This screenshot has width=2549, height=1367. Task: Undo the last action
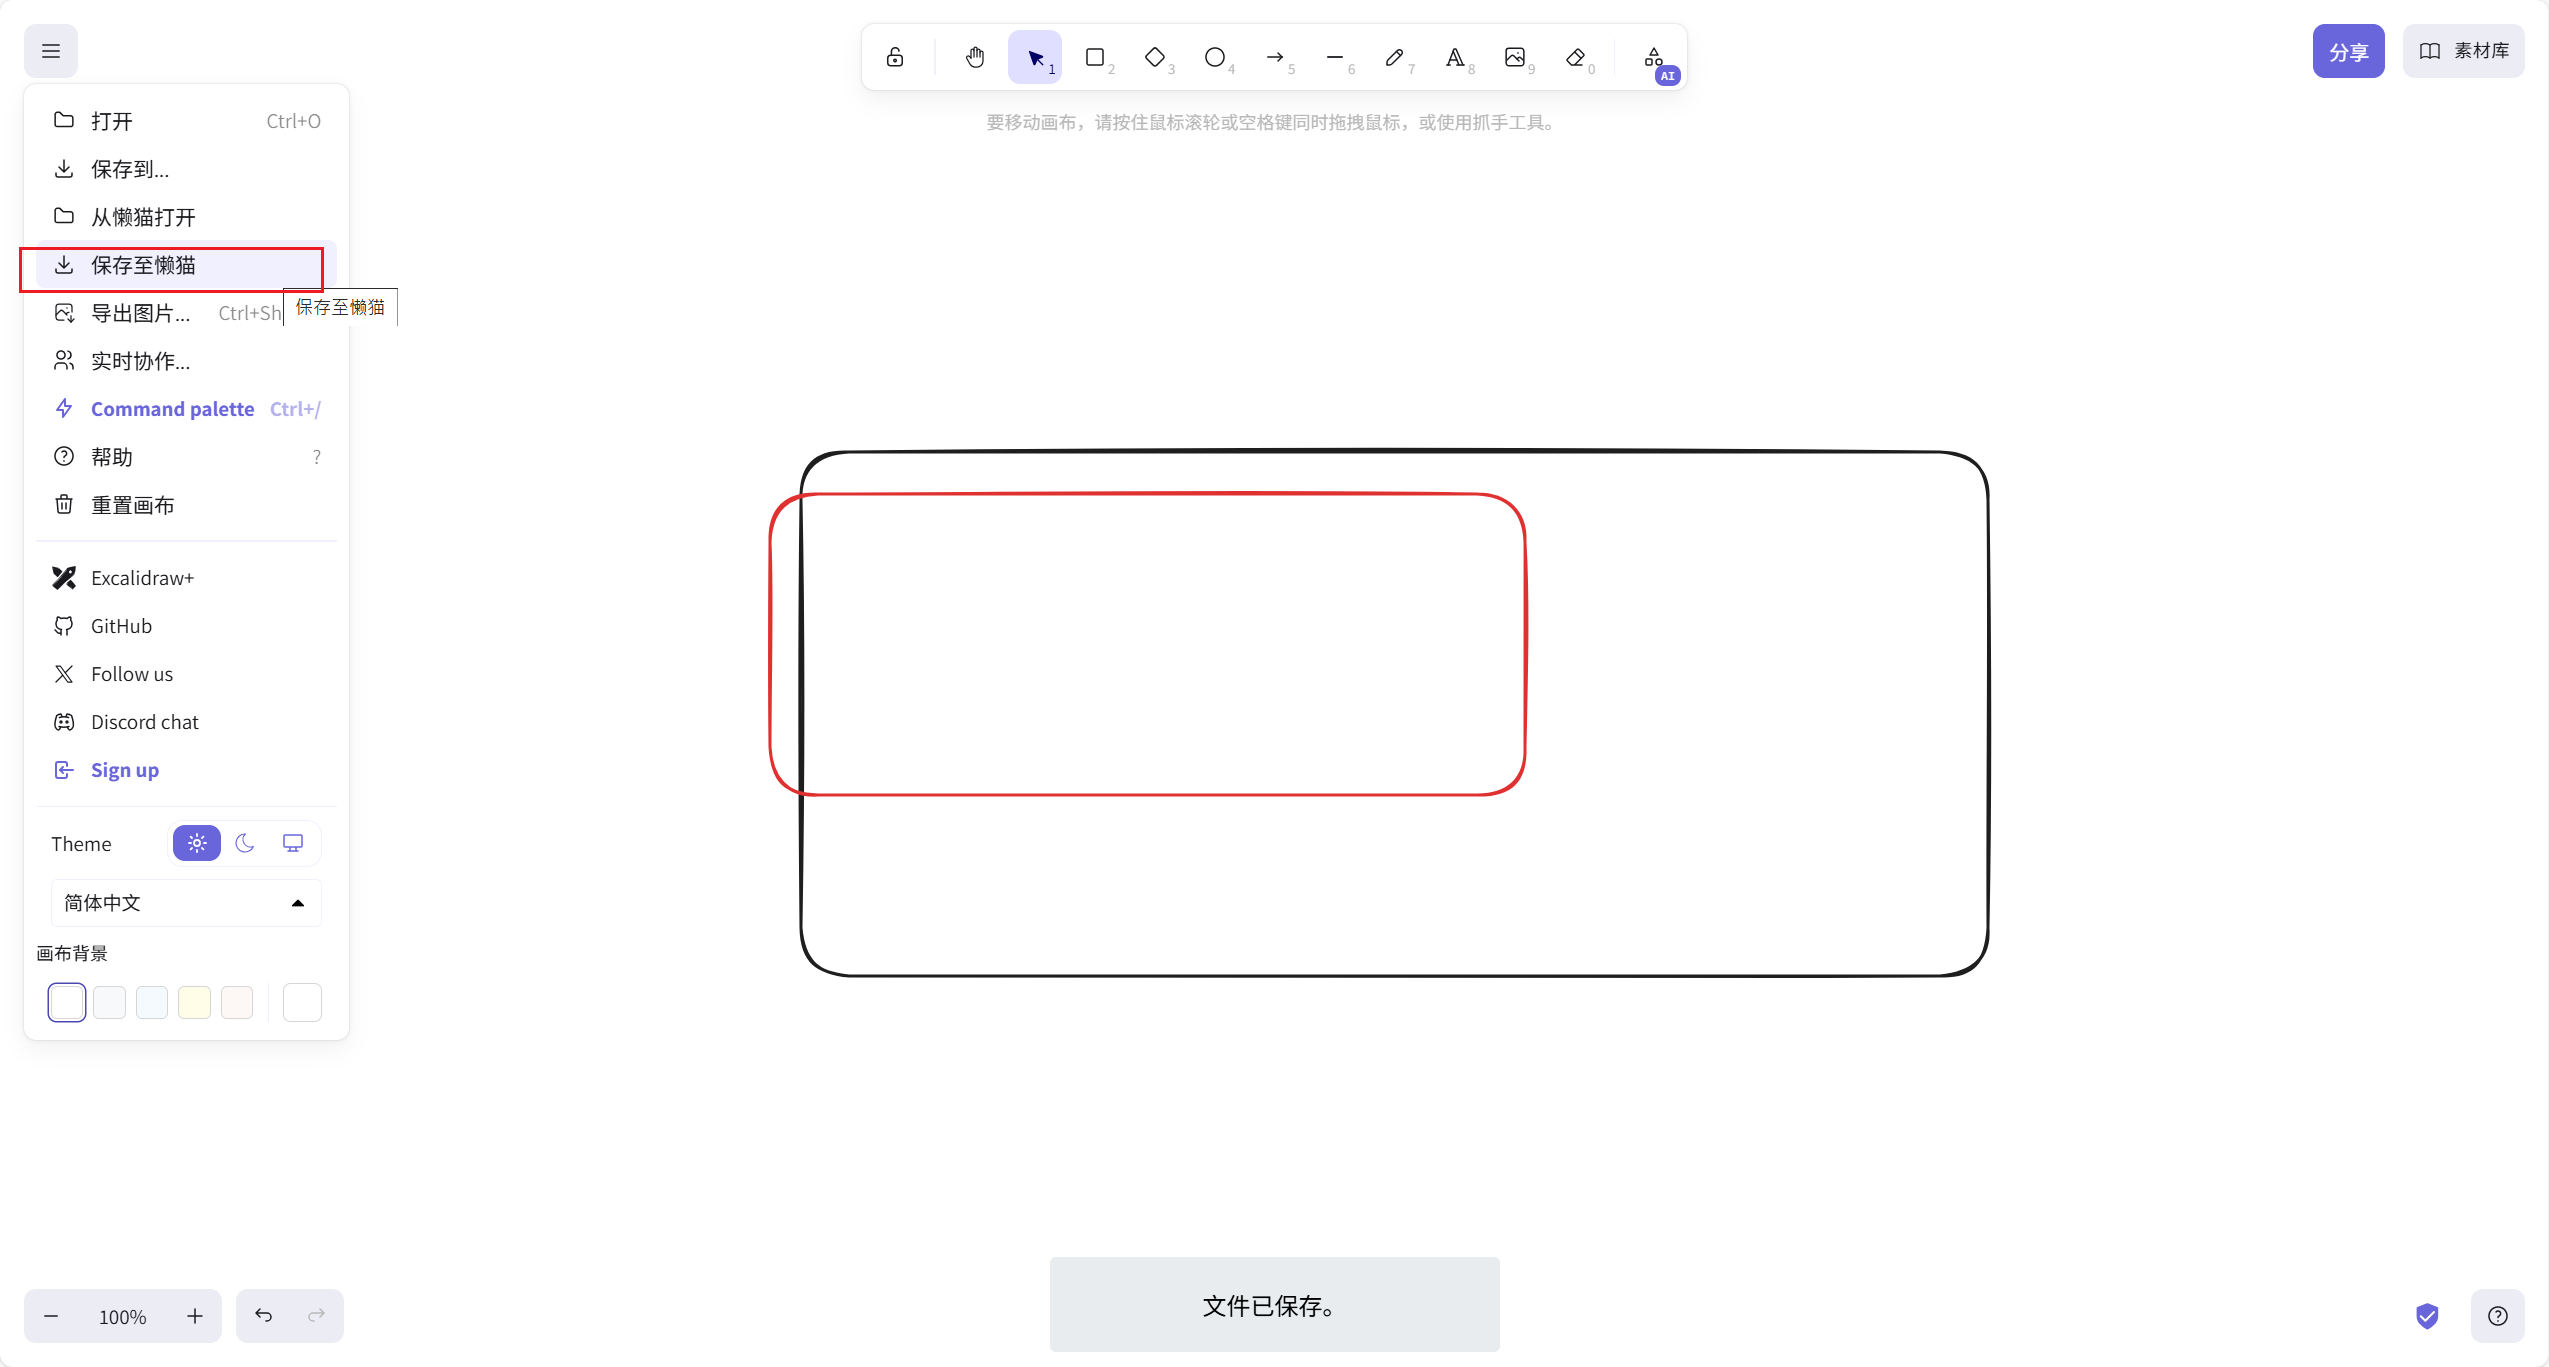point(263,1316)
